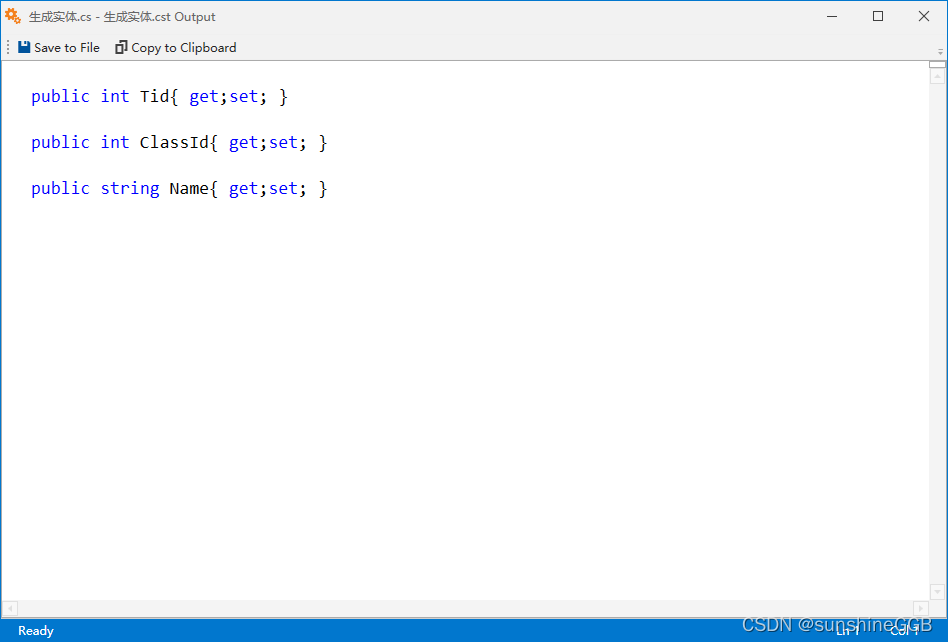Click the property name ClassId
The width and height of the screenshot is (948, 642).
coord(174,142)
